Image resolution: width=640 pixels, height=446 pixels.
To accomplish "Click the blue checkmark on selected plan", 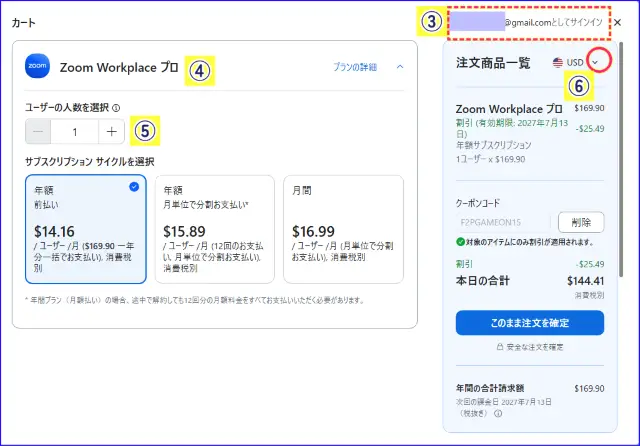I will point(134,187).
